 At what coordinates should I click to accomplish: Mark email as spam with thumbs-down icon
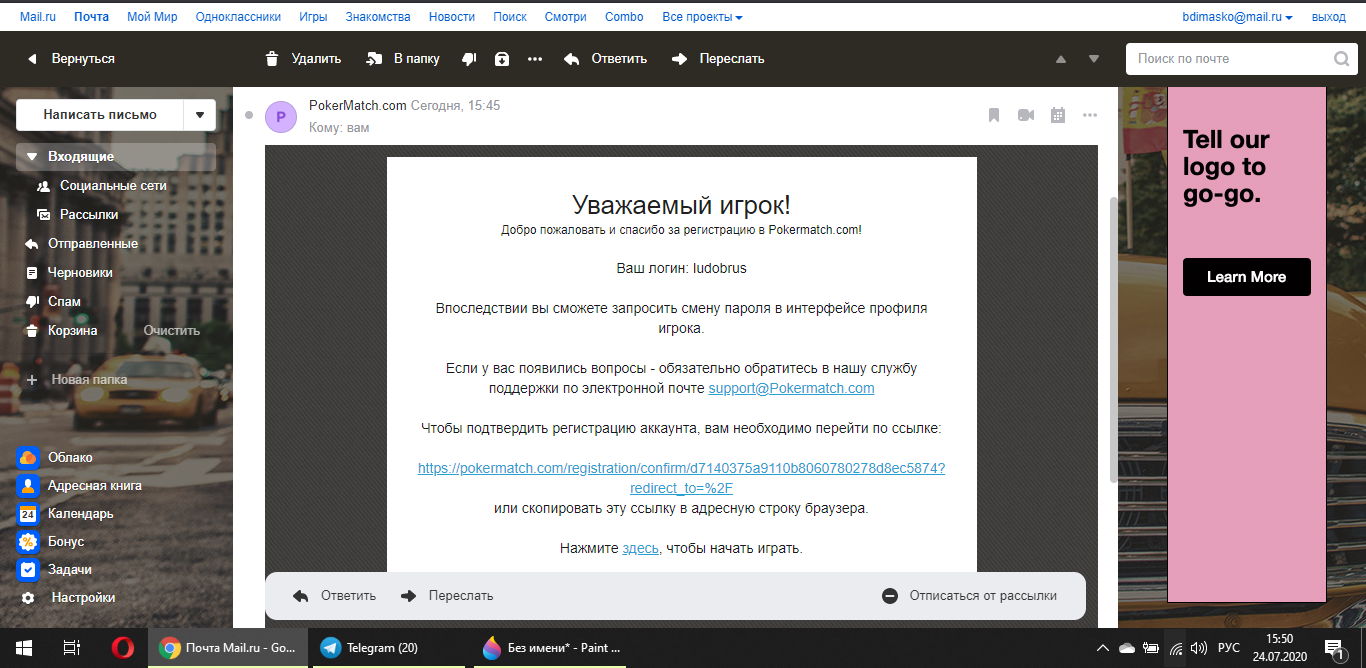click(469, 59)
